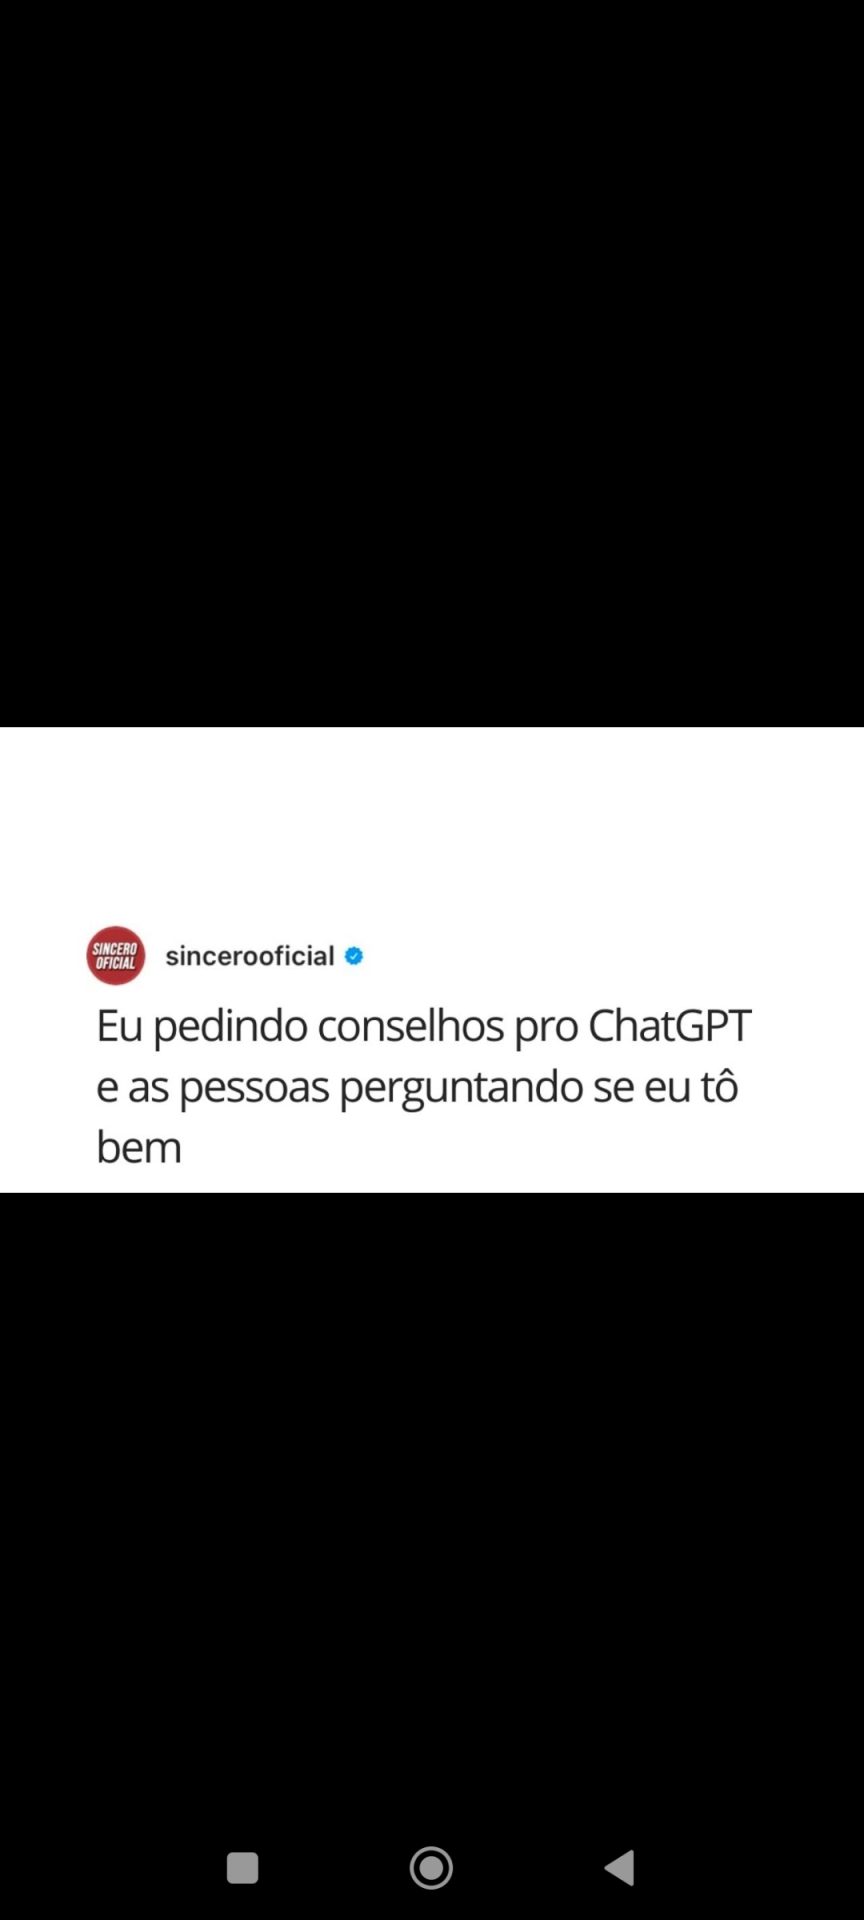Viewport: 864px width, 1920px height.
Task: Go back with the Android triangle button
Action: click(620, 1867)
